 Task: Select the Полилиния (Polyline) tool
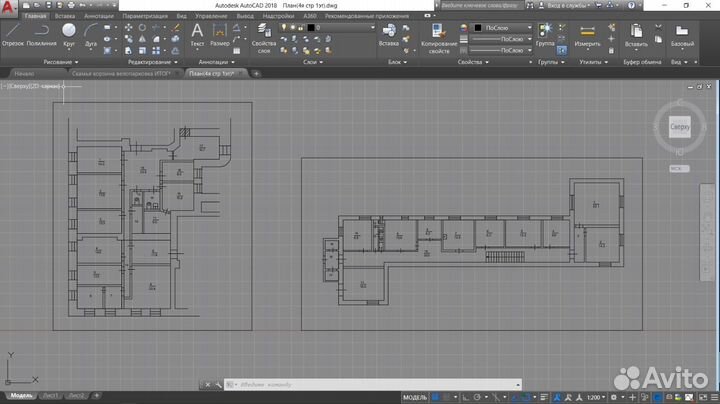pos(41,33)
